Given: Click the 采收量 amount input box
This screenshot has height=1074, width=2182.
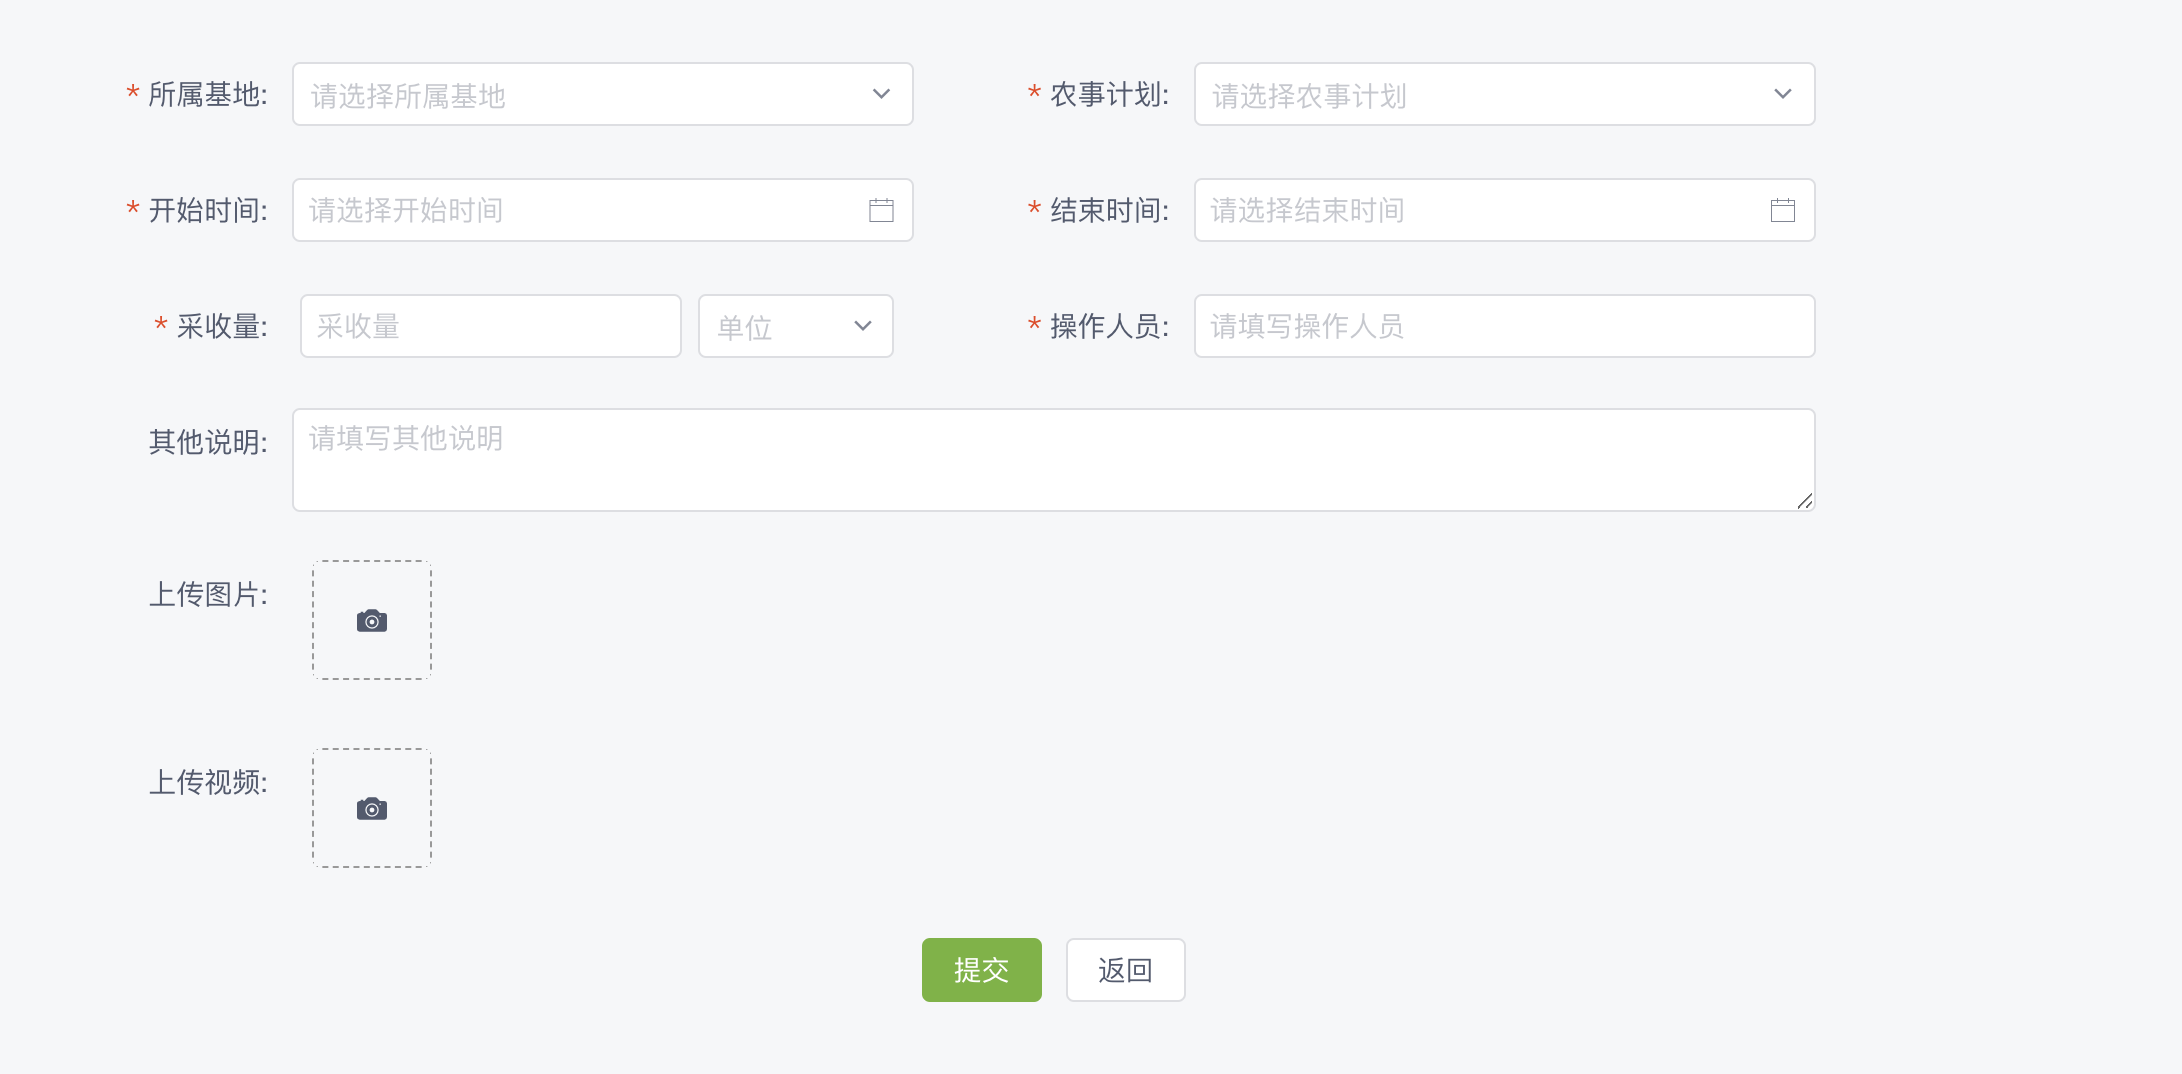Looking at the screenshot, I should click(491, 326).
